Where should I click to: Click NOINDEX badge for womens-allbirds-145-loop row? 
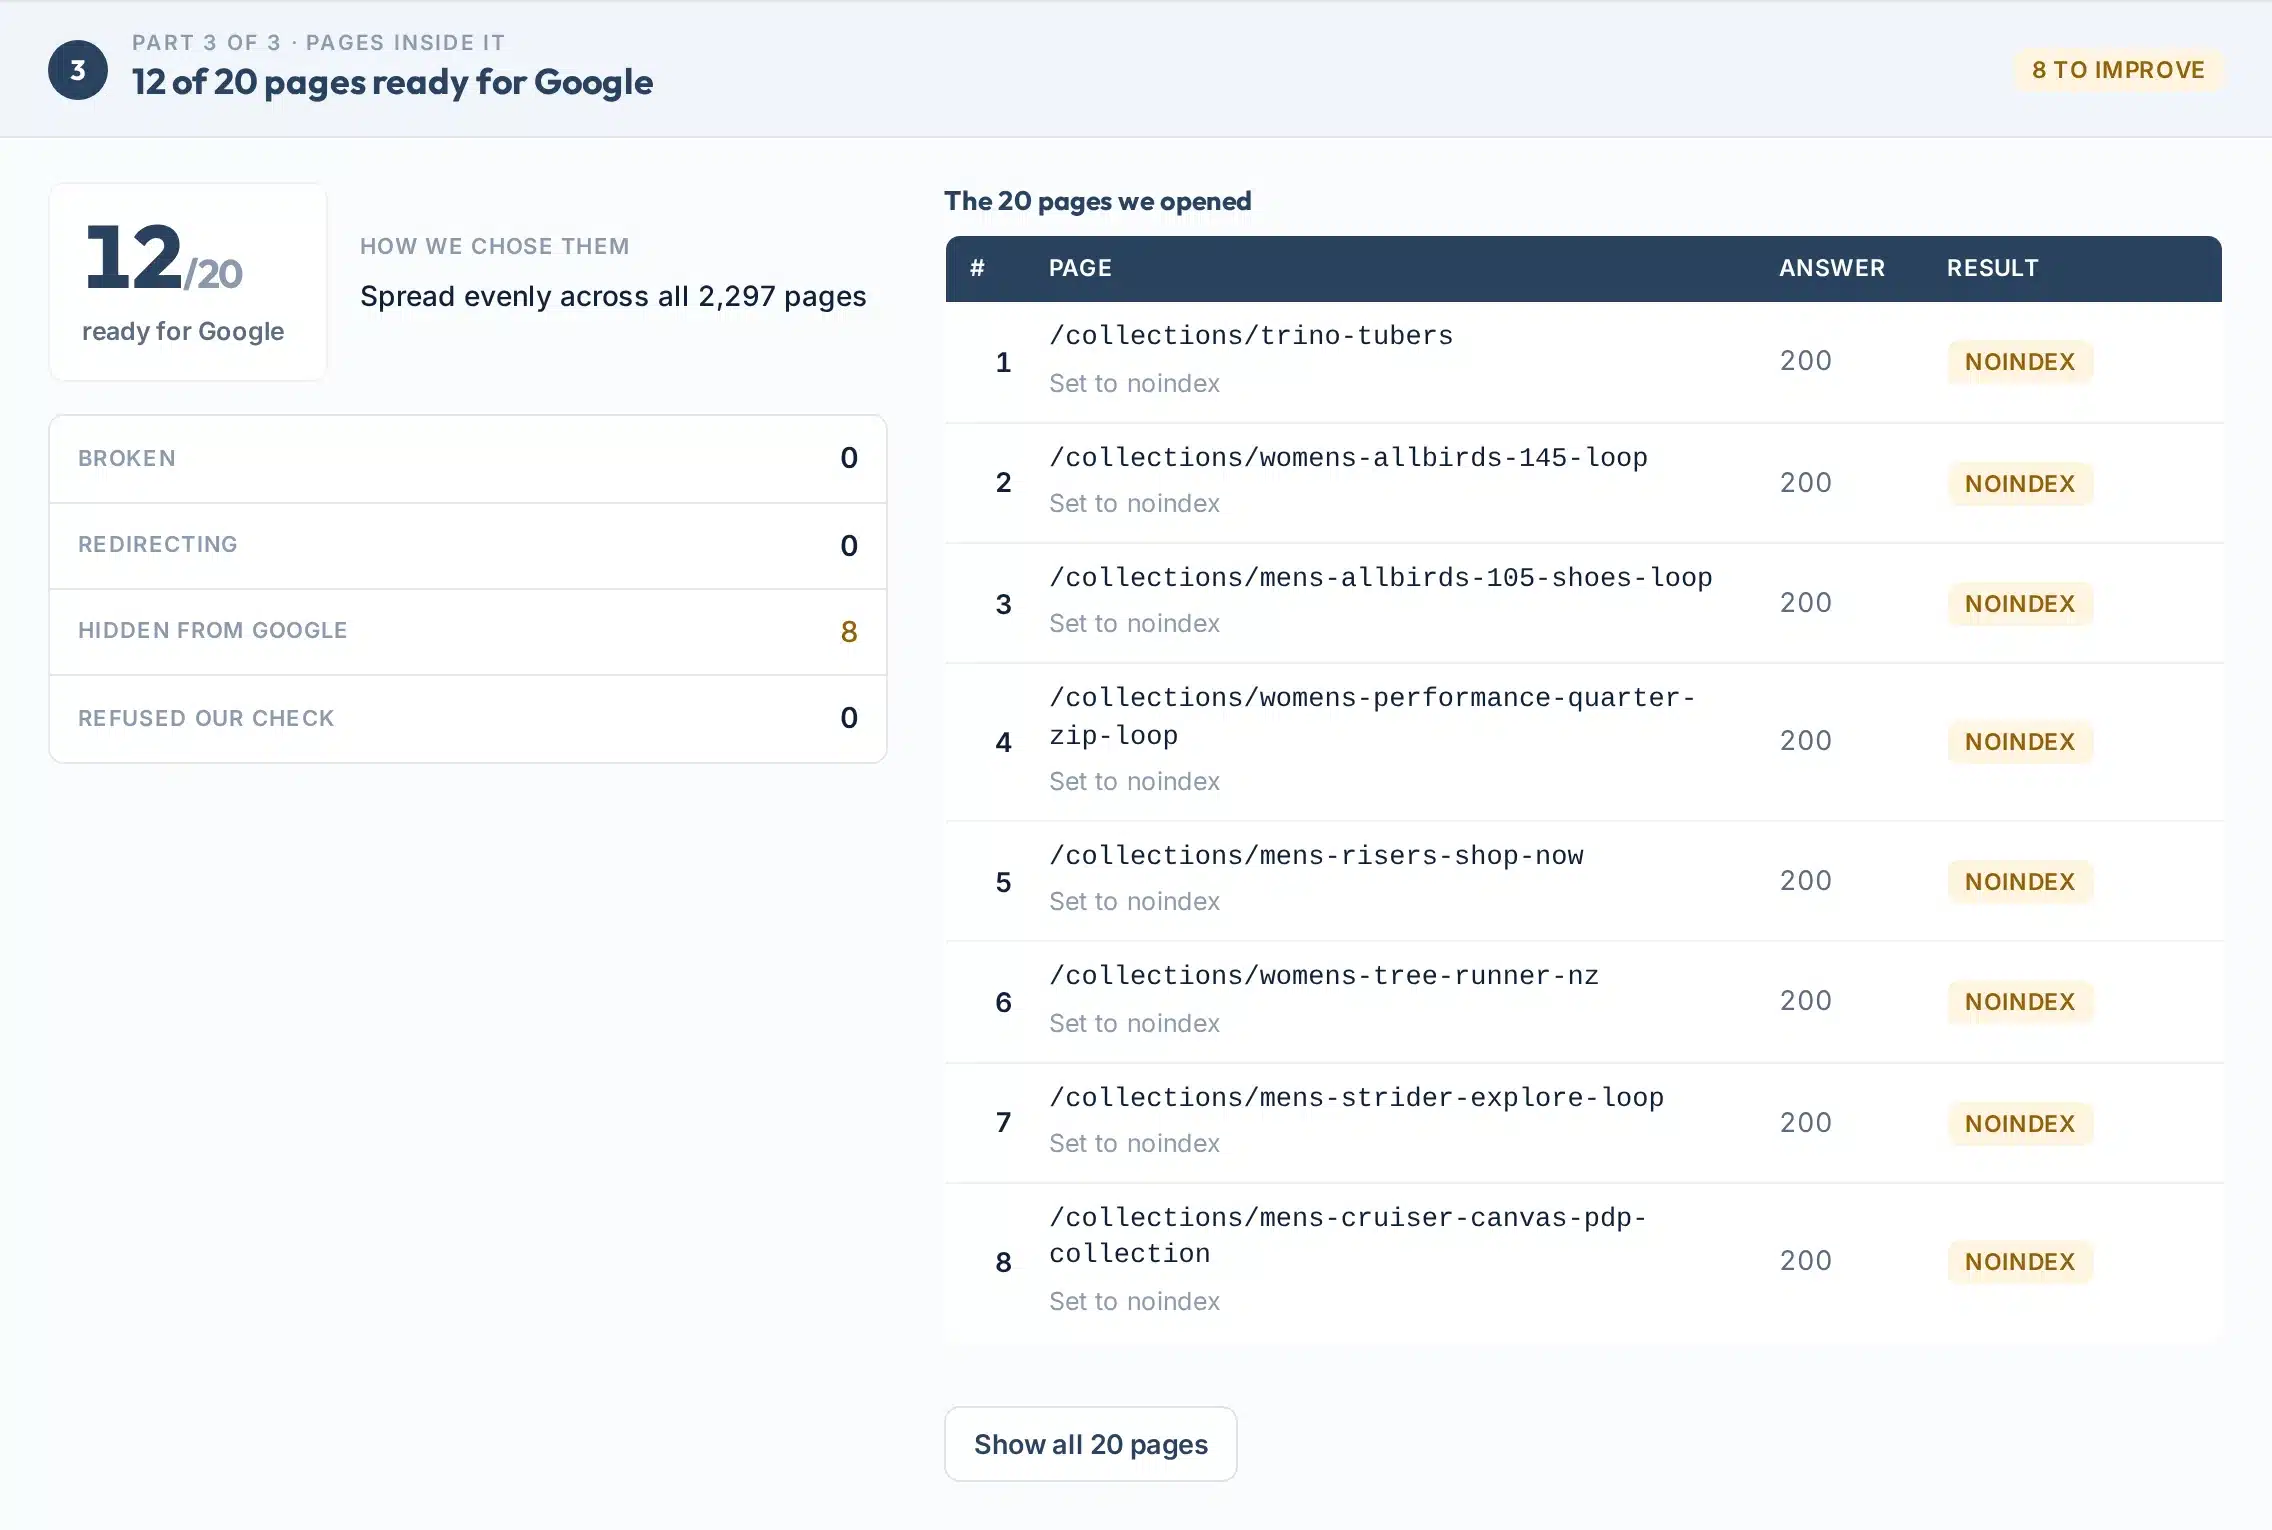click(x=2020, y=484)
